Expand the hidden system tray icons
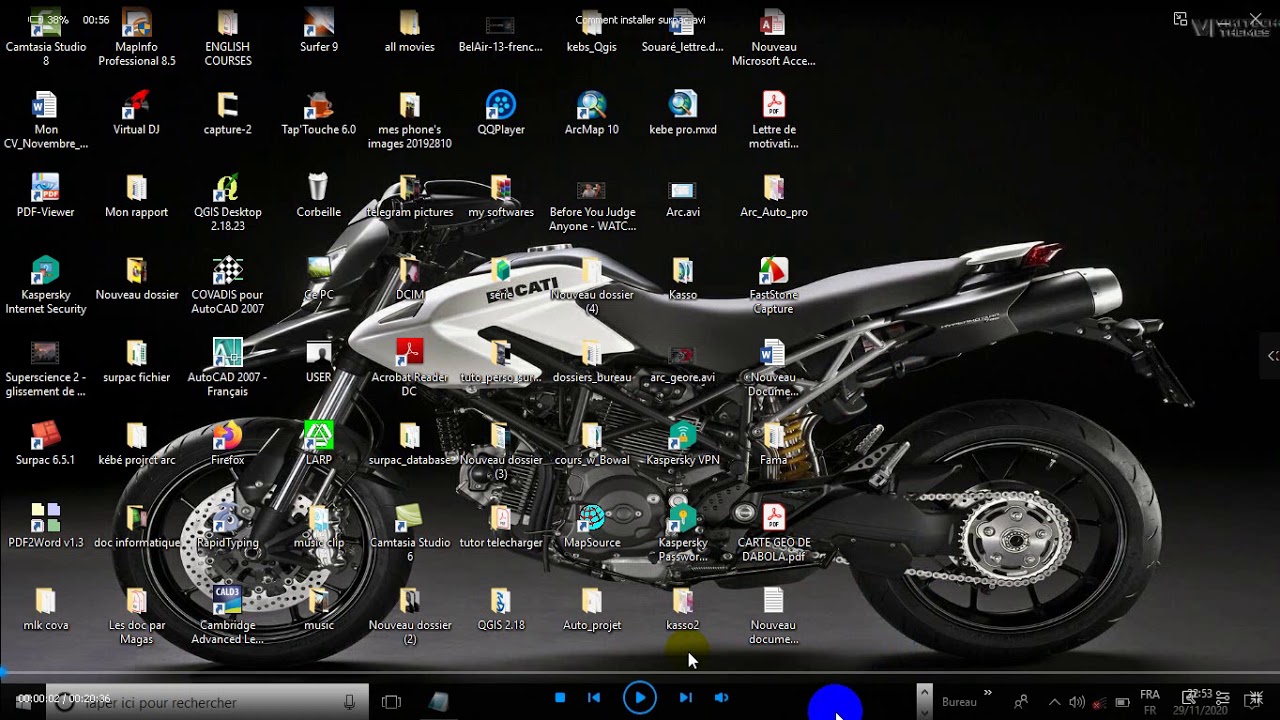 (1054, 702)
